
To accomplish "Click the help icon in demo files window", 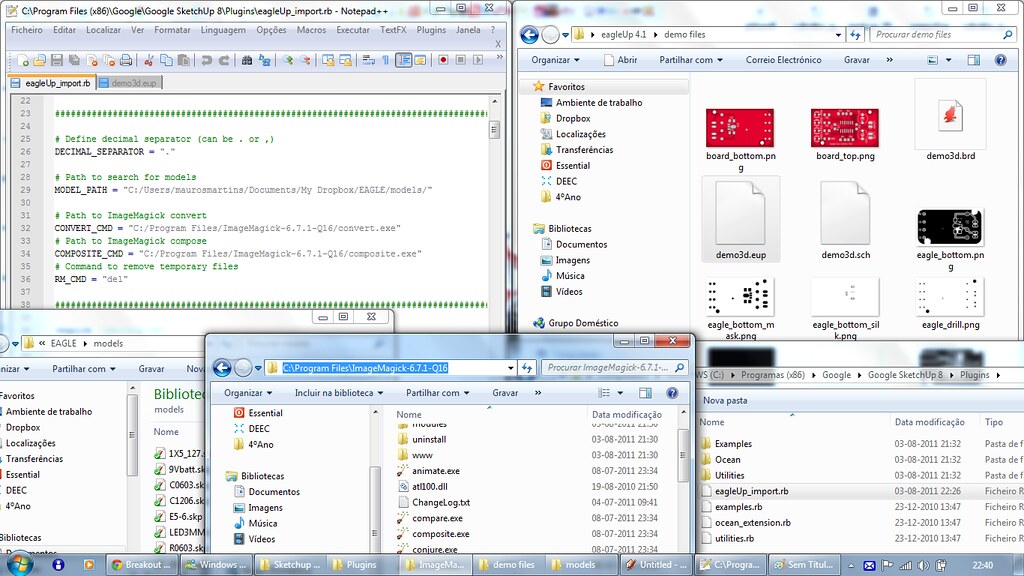I will 1000,59.
